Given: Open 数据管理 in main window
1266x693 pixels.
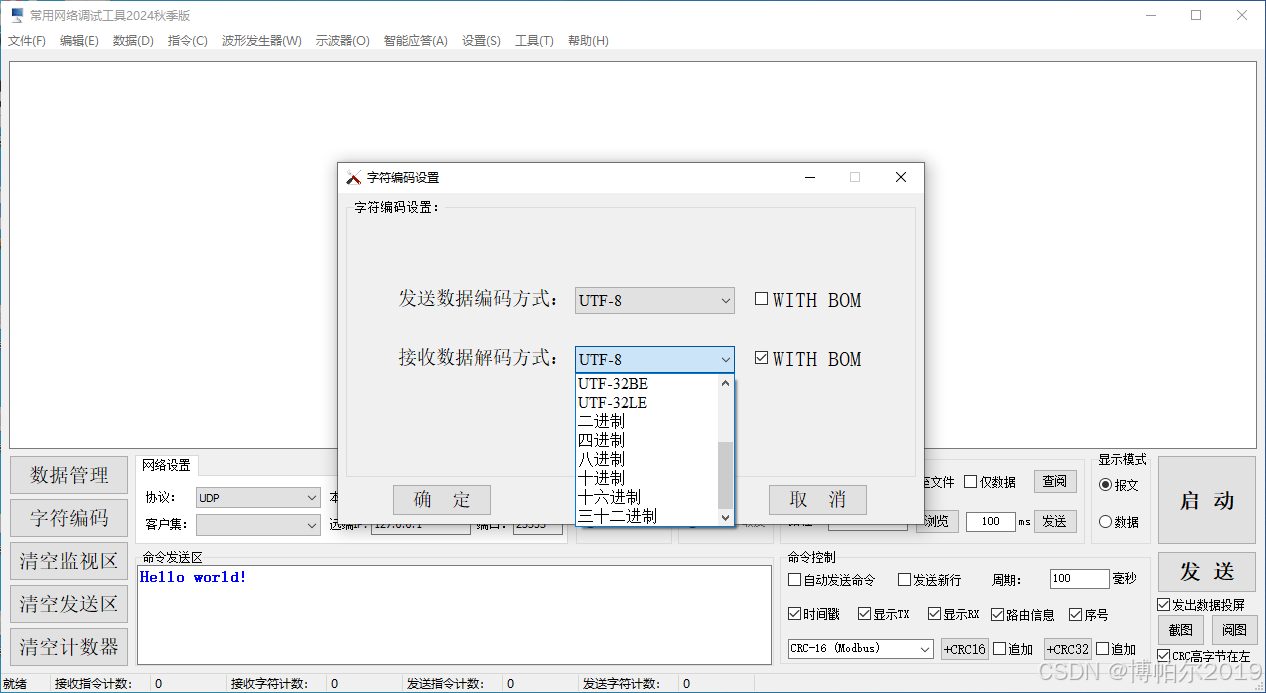Looking at the screenshot, I should [x=69, y=475].
